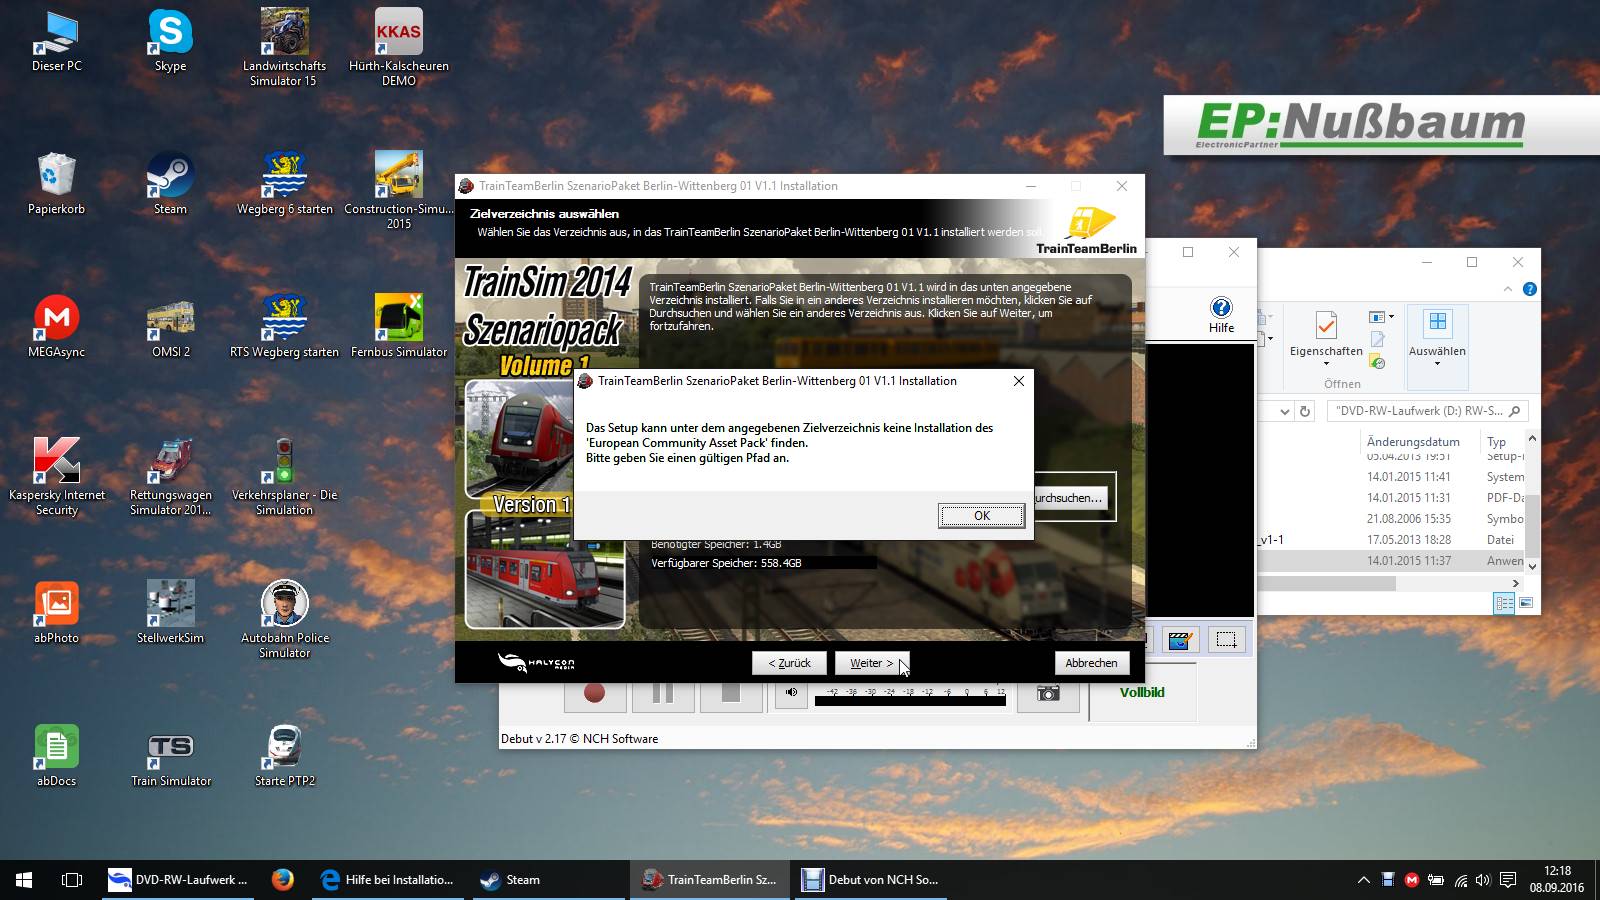Refresh the Explorer address bar
1600x900 pixels.
click(1305, 411)
